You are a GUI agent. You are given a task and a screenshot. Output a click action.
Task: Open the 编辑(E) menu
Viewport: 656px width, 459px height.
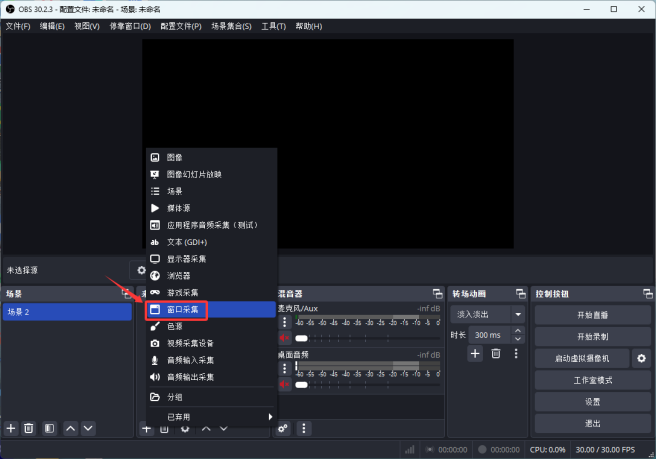[52, 26]
